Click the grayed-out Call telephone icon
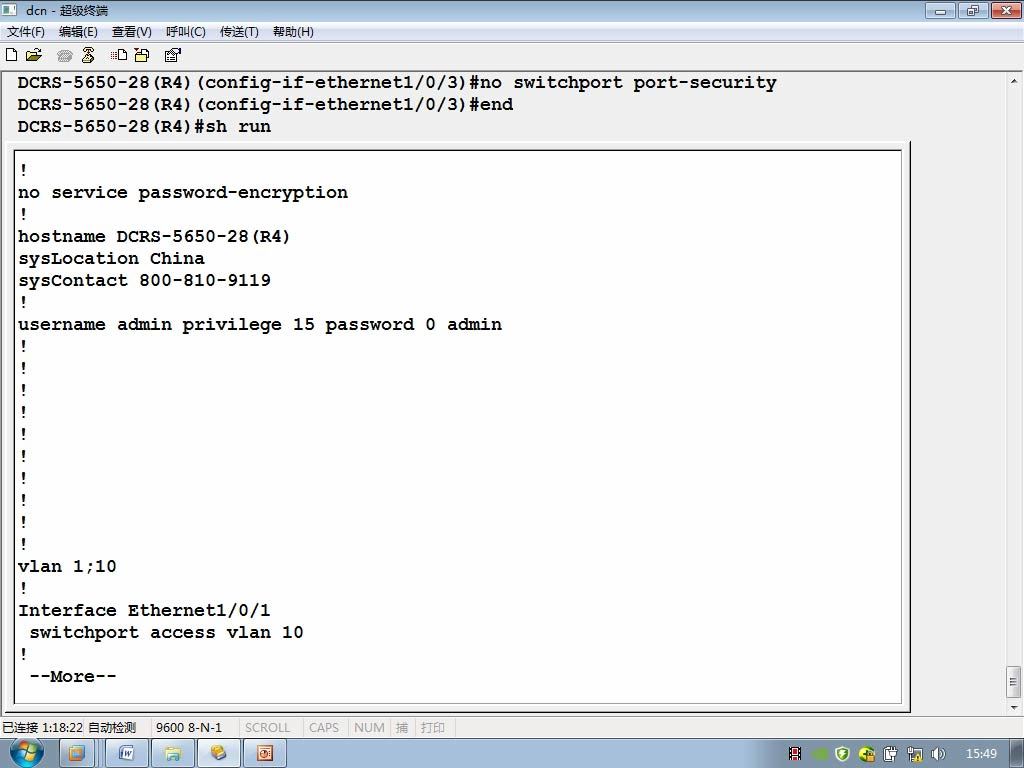This screenshot has height=768, width=1024. [x=64, y=56]
